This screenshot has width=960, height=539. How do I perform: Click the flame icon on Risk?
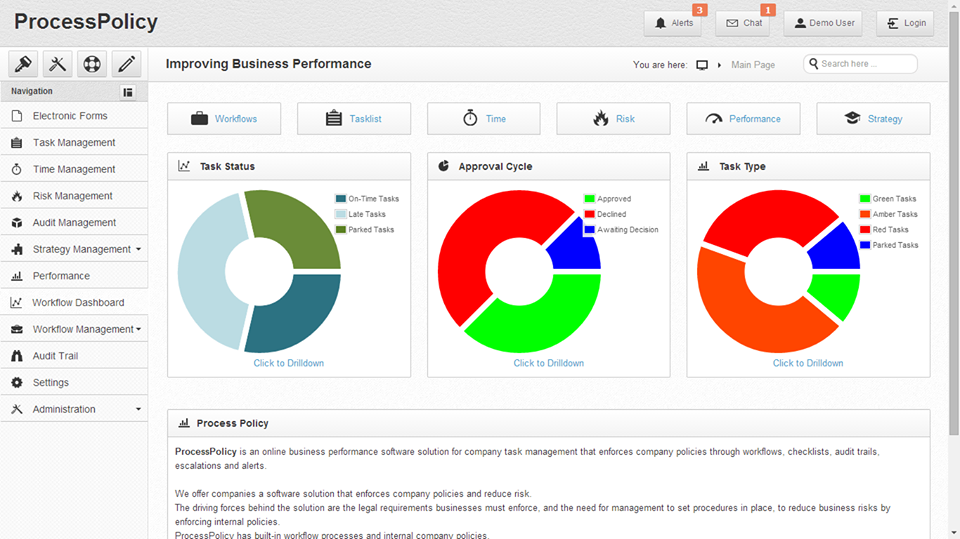(x=601, y=118)
